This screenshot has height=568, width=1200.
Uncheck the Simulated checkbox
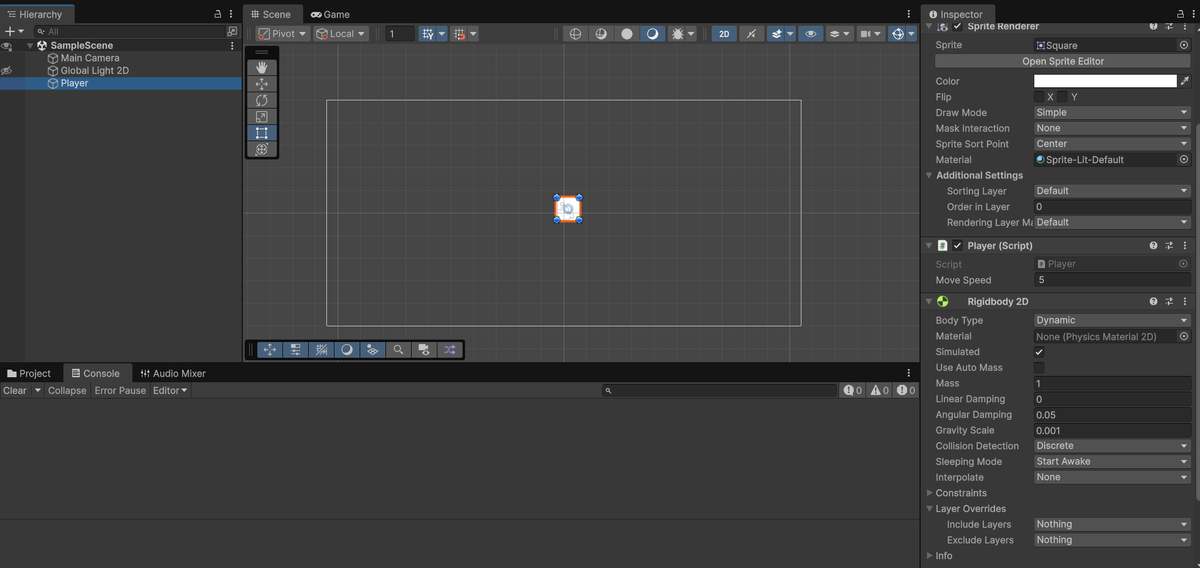[1039, 352]
